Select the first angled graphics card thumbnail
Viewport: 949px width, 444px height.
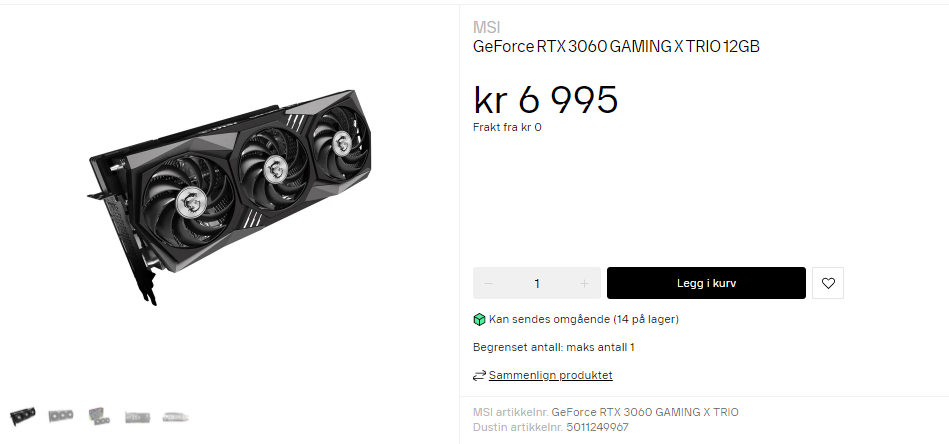click(22, 416)
